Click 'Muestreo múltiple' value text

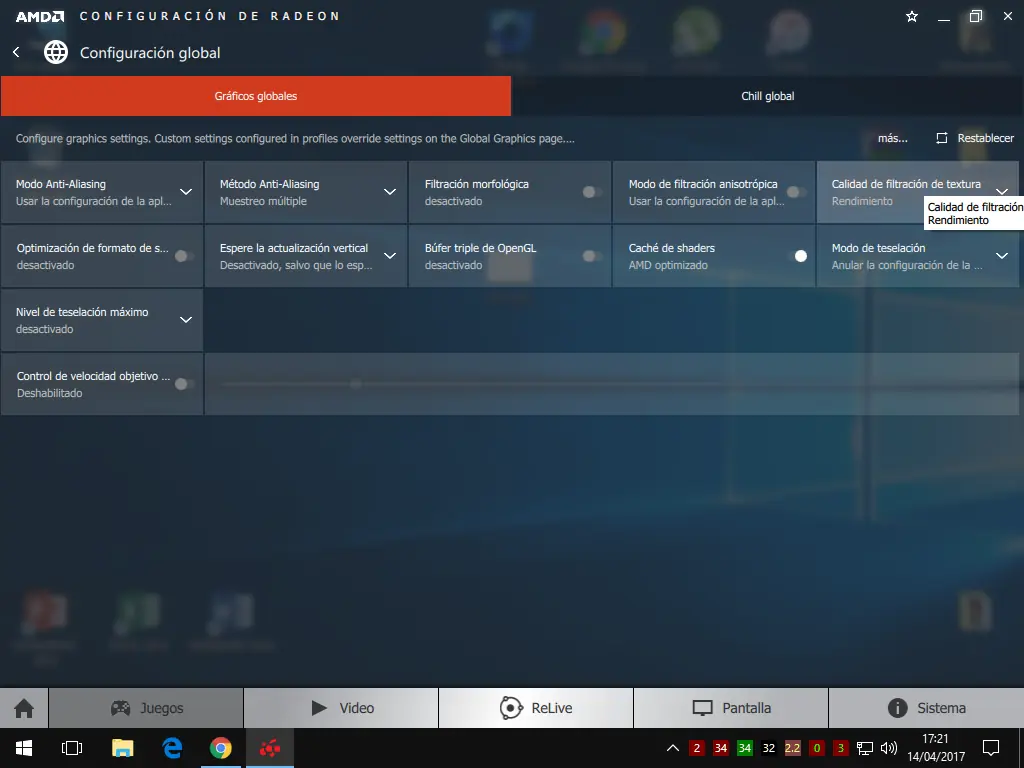coord(263,201)
